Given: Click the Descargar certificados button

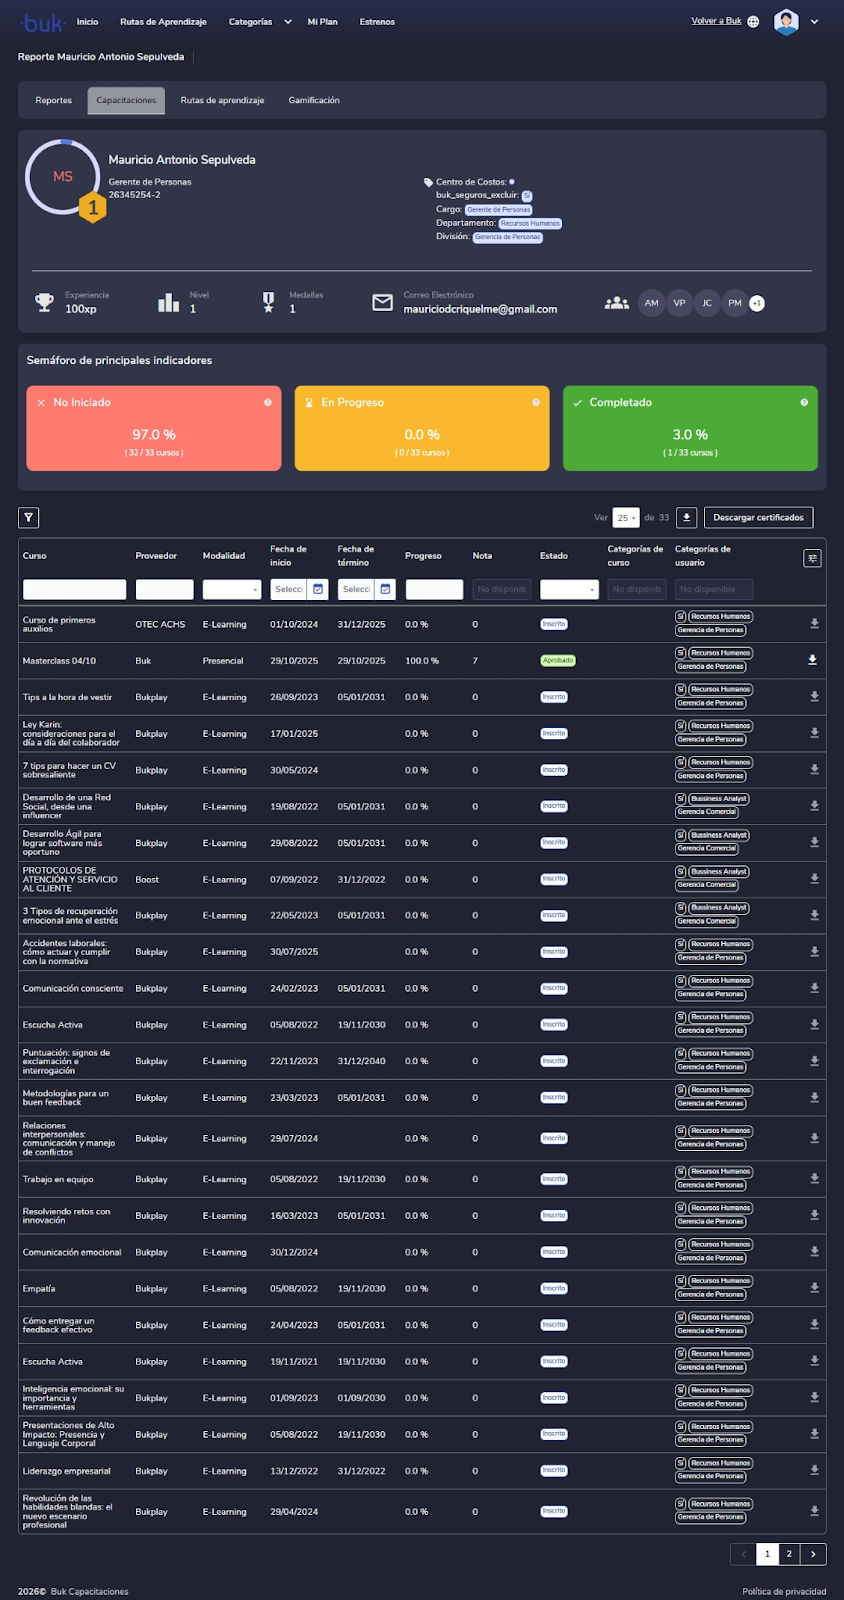Looking at the screenshot, I should [758, 517].
